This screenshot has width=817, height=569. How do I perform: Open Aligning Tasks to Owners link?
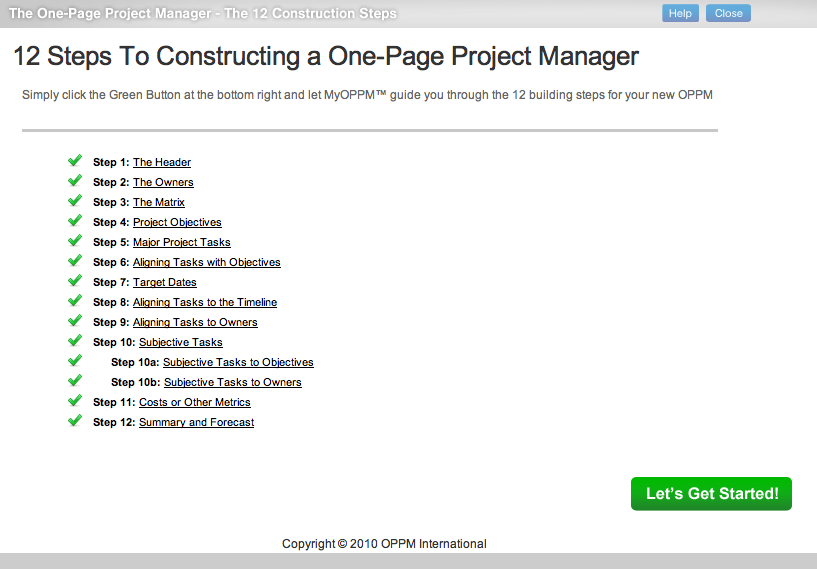(195, 322)
